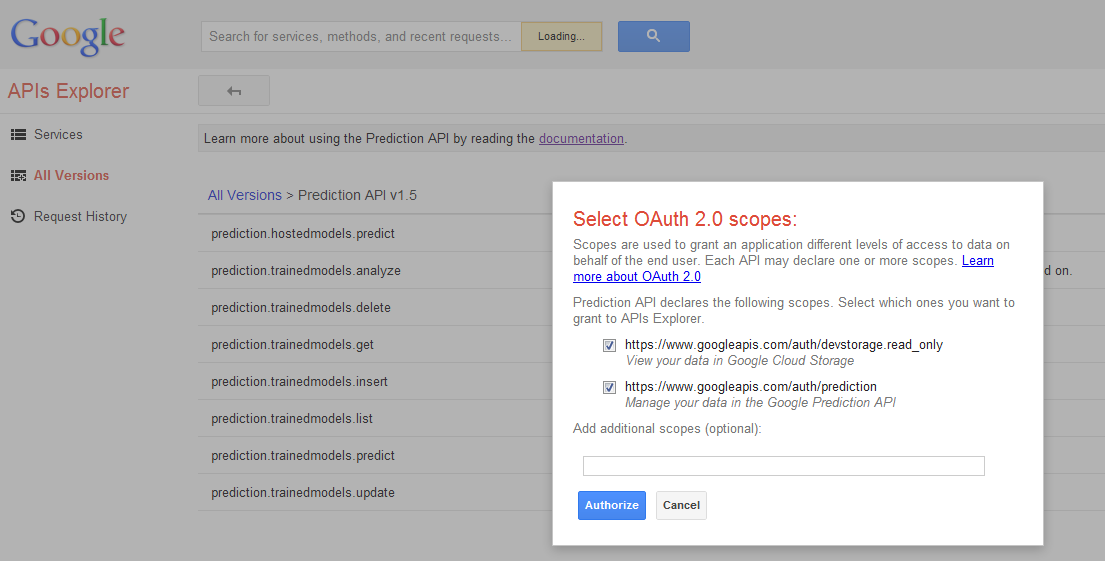Open the Prediction API documentation link
The width and height of the screenshot is (1105, 561).
click(581, 139)
